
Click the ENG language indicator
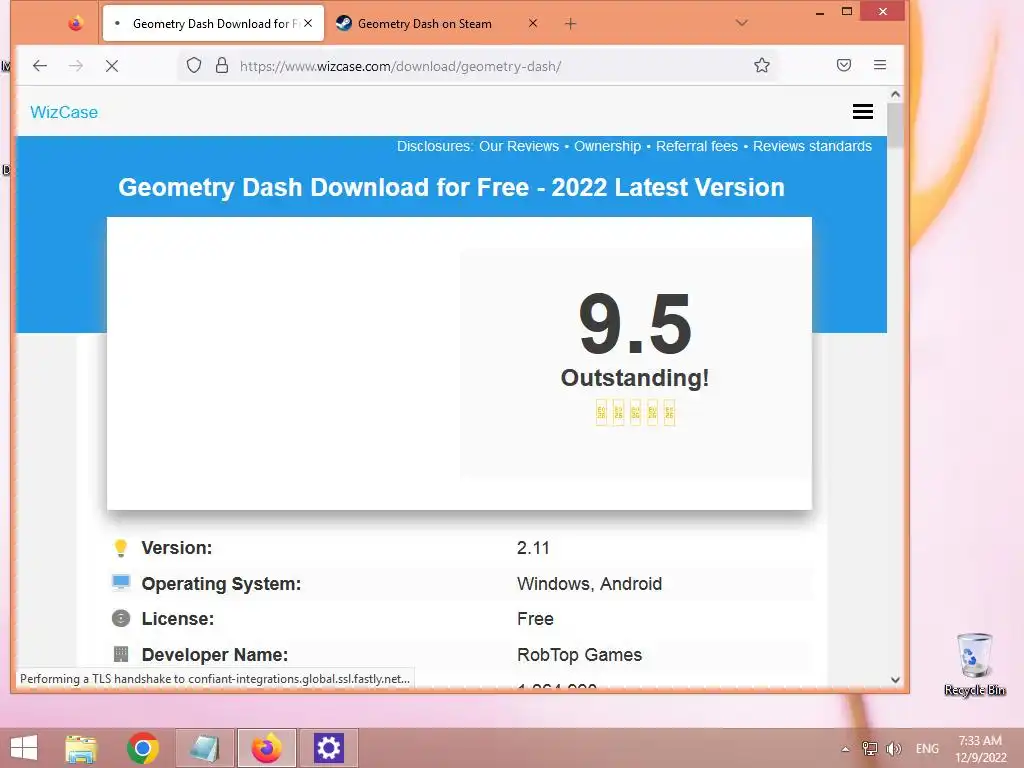pyautogui.click(x=927, y=748)
